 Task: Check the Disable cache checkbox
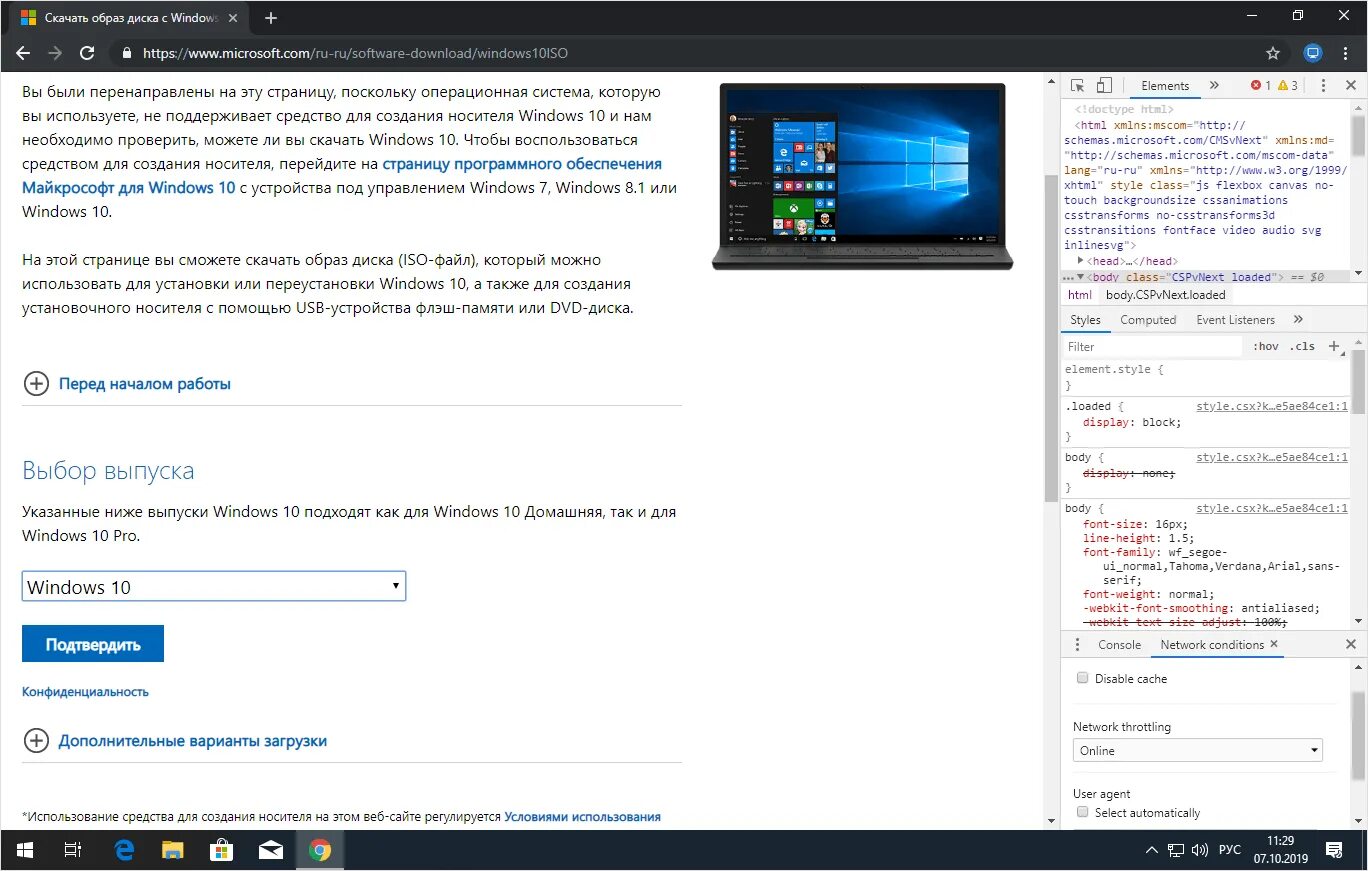[x=1081, y=678]
